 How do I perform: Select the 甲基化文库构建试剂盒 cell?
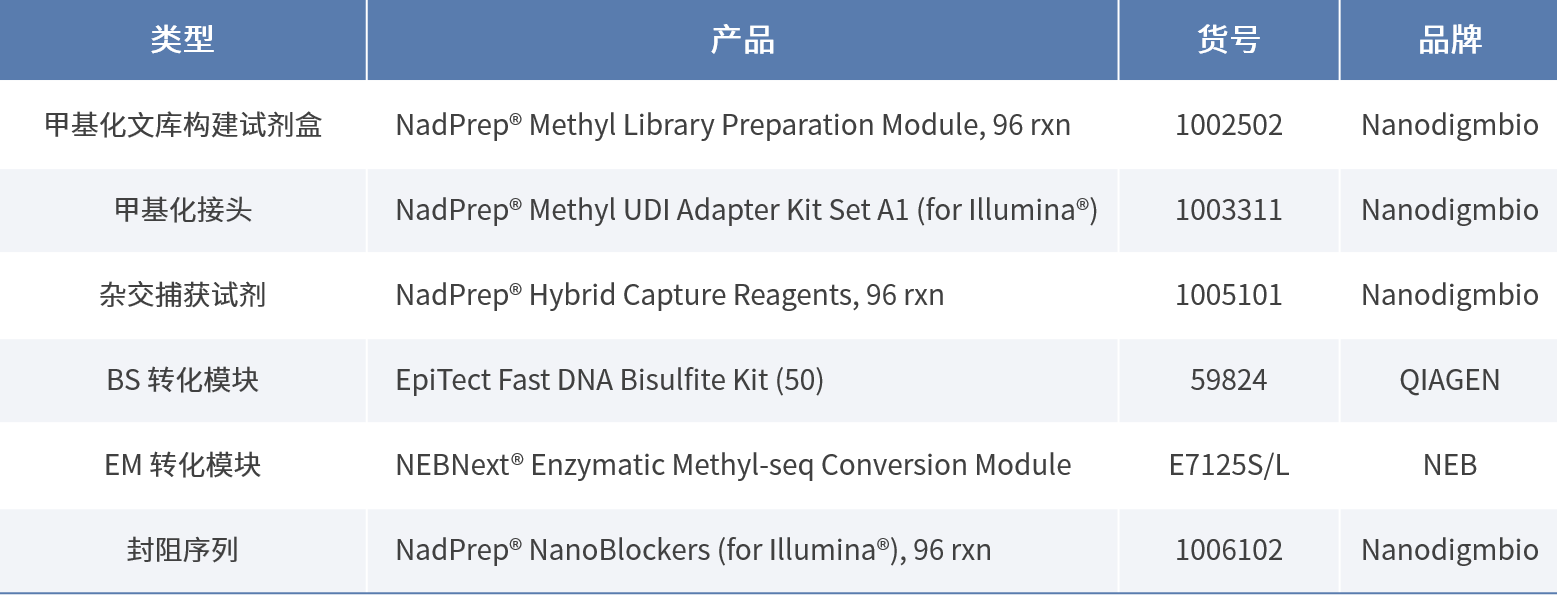click(x=183, y=125)
